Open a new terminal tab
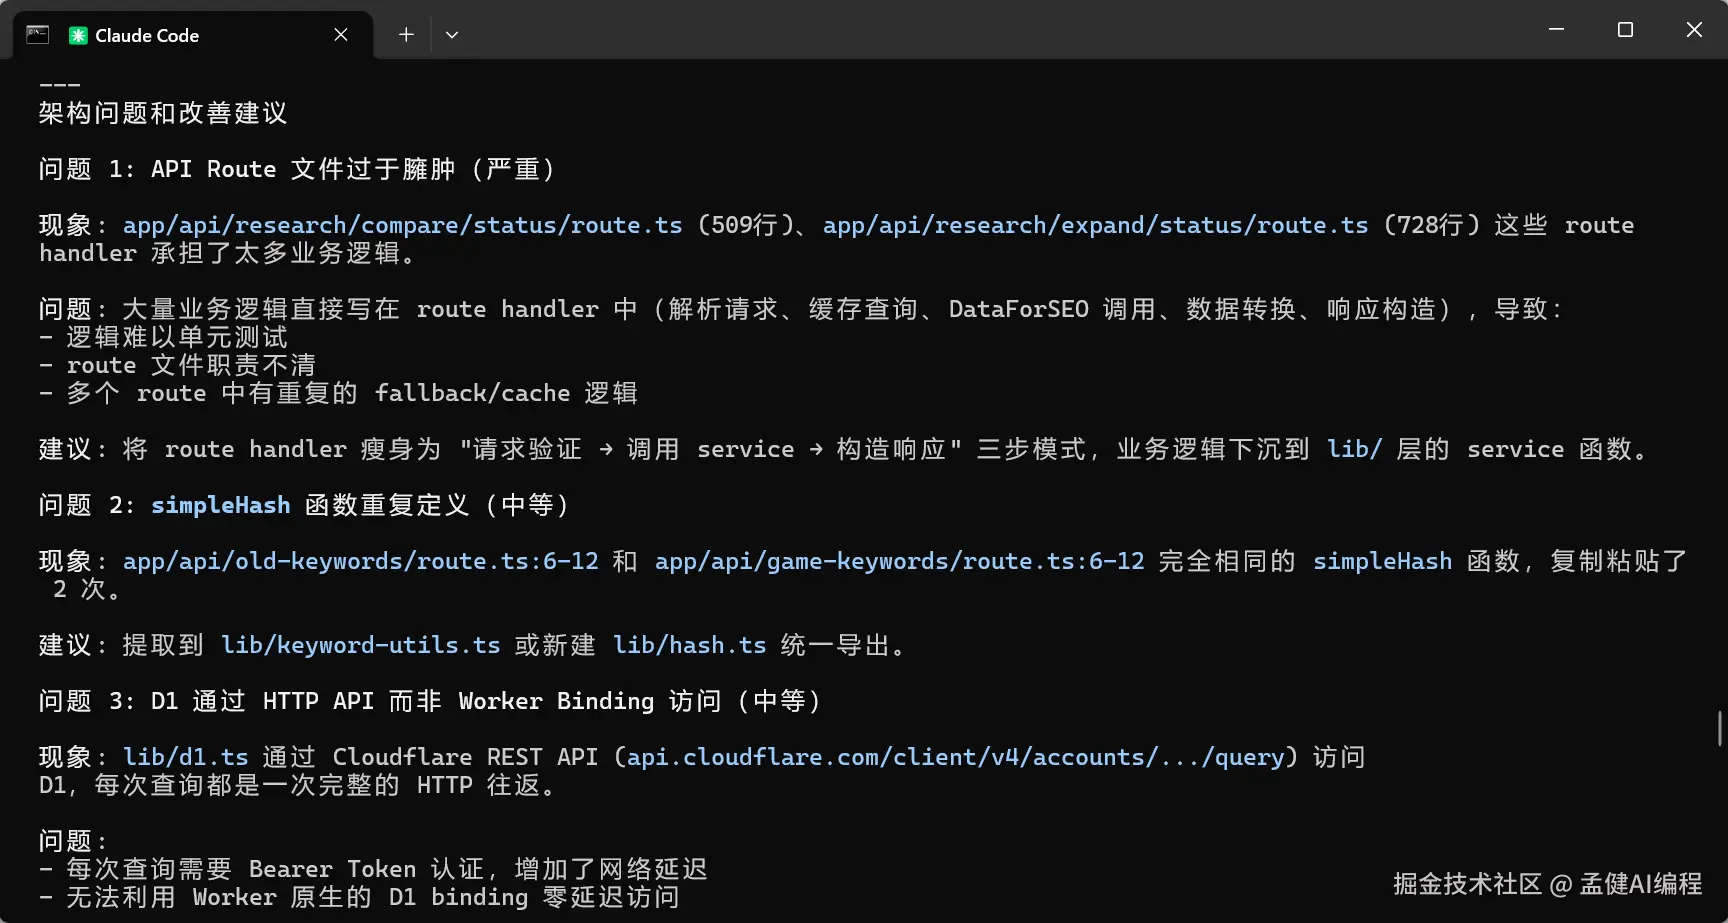This screenshot has height=923, width=1728. coord(406,35)
